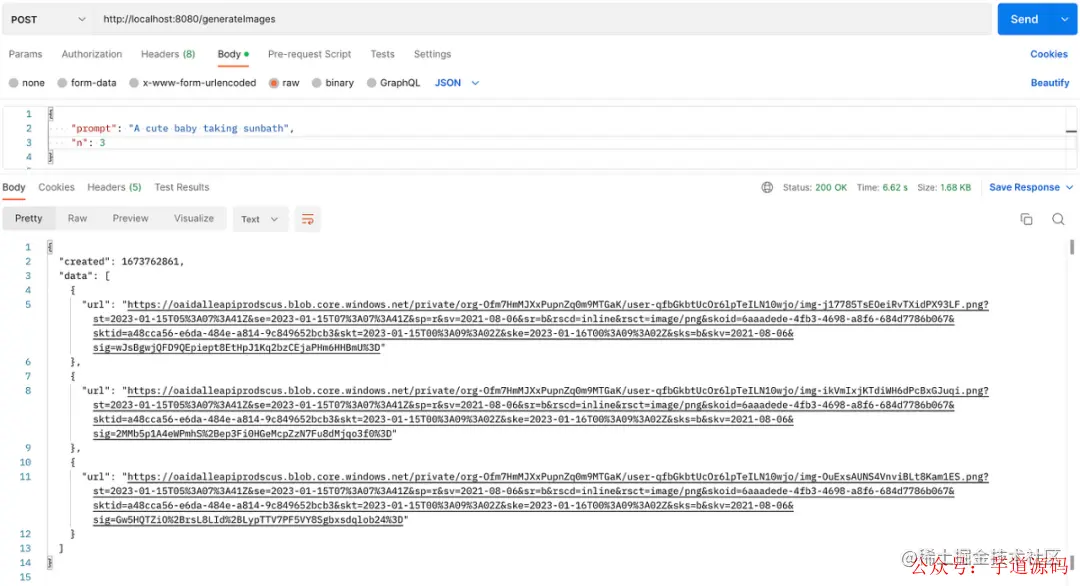Select the response Body tab

coord(14,187)
